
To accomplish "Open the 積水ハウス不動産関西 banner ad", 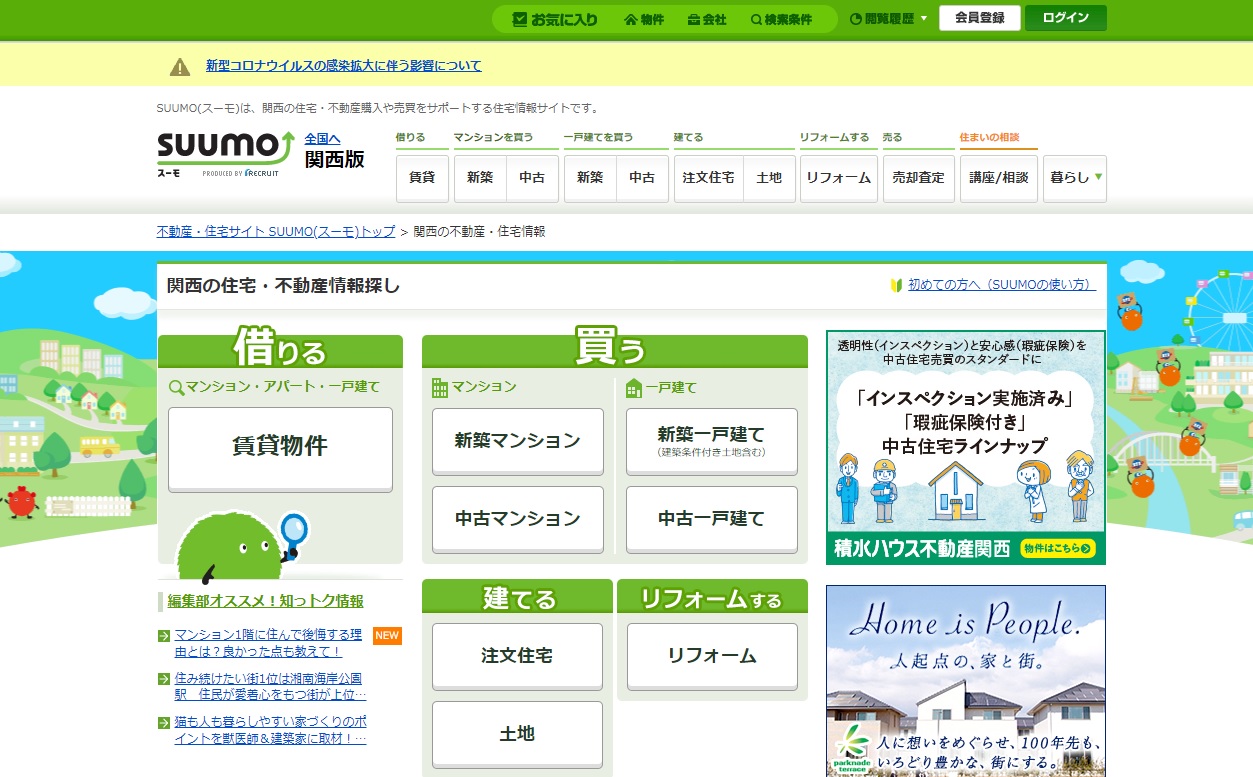I will point(966,448).
